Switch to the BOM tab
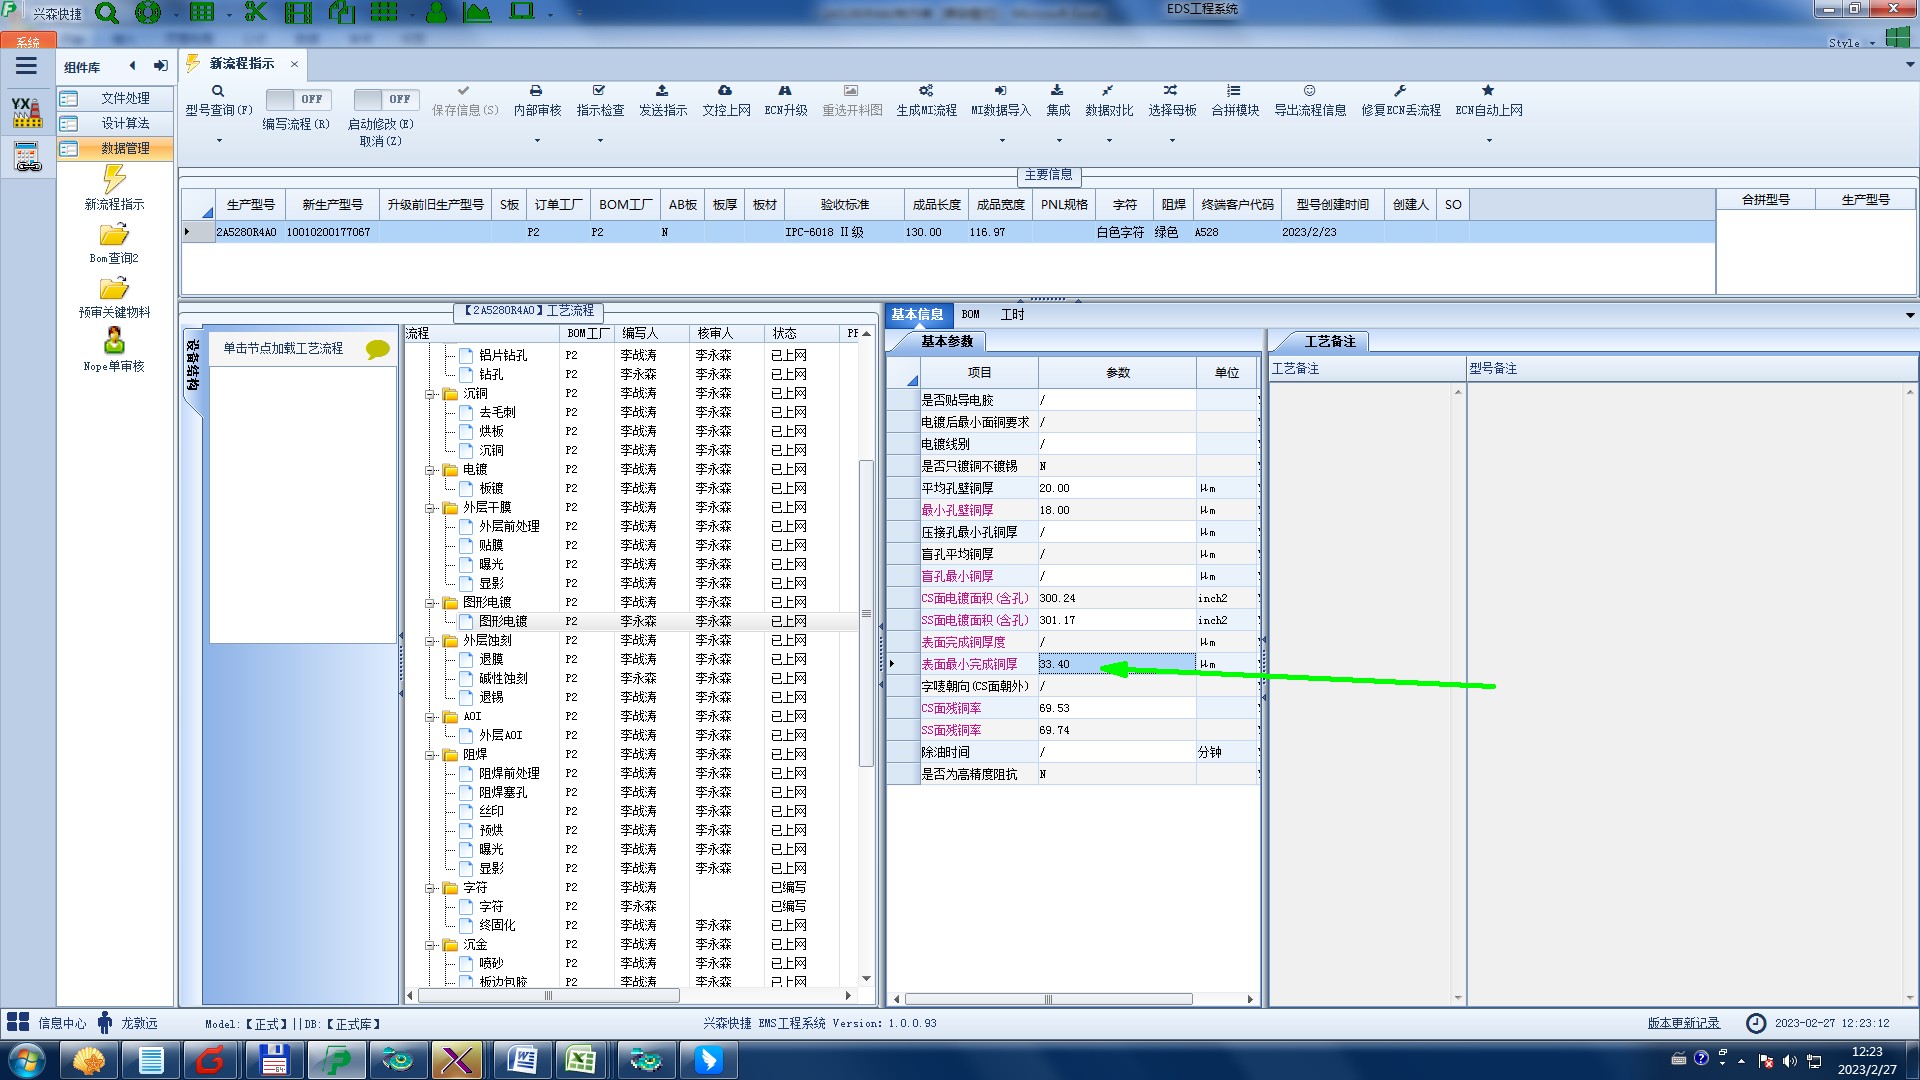1920x1080 pixels. [x=970, y=314]
